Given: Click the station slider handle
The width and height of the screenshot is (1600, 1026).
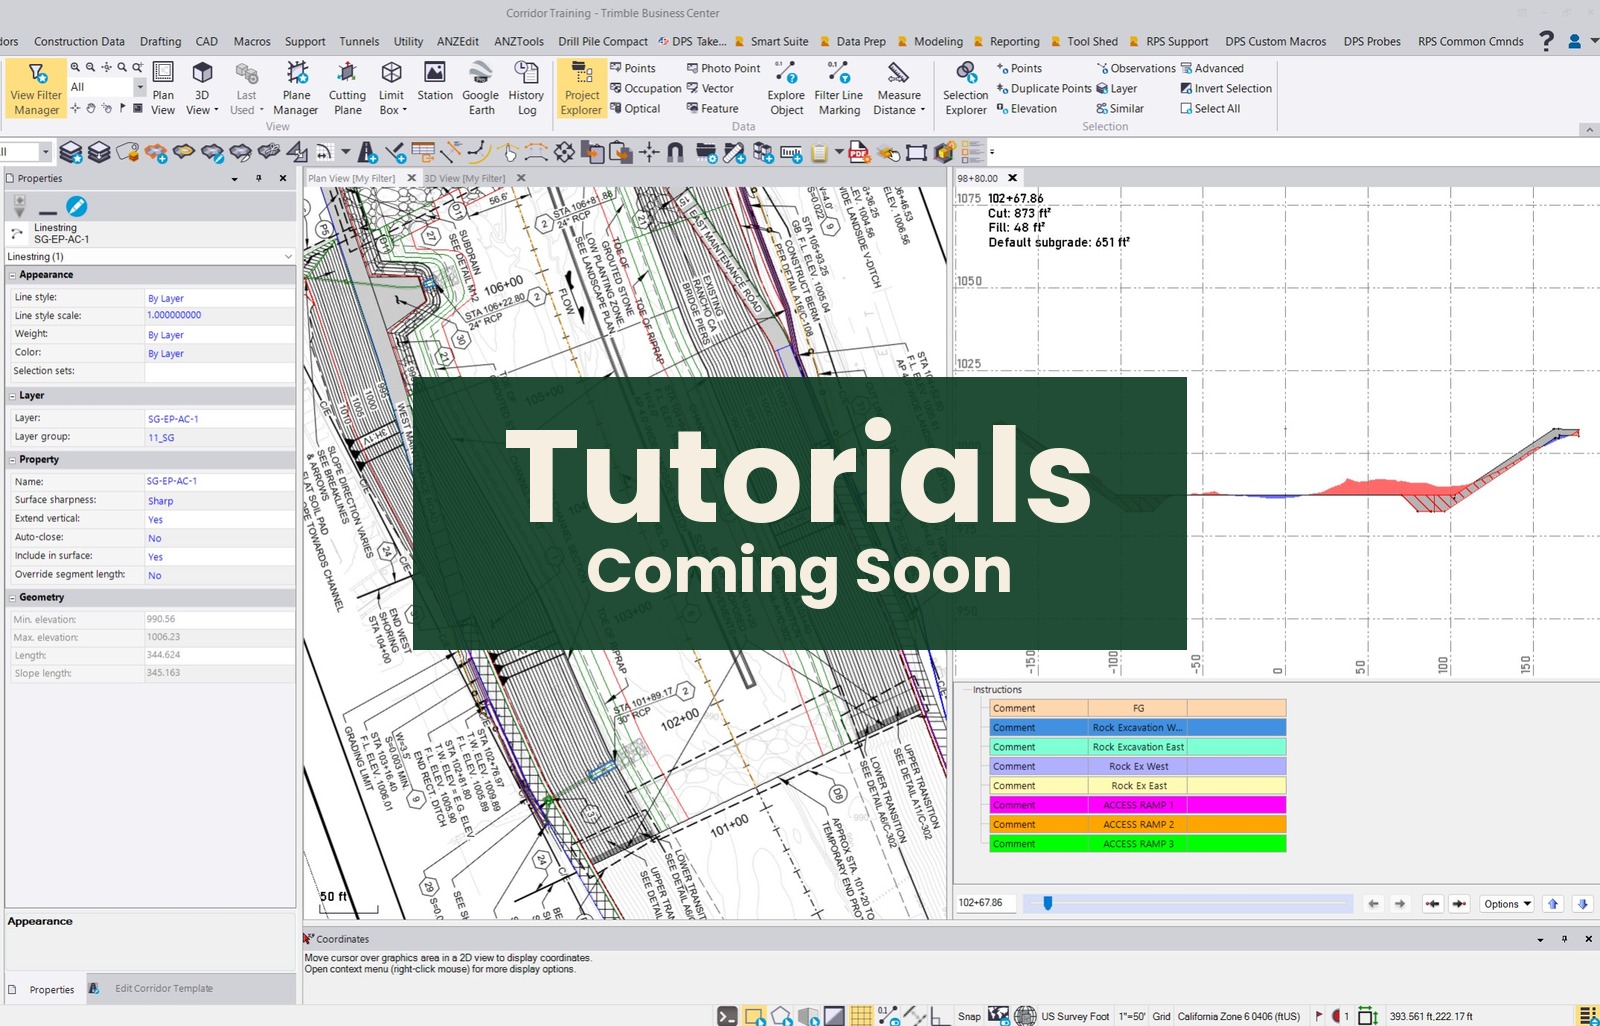Looking at the screenshot, I should (x=1048, y=903).
